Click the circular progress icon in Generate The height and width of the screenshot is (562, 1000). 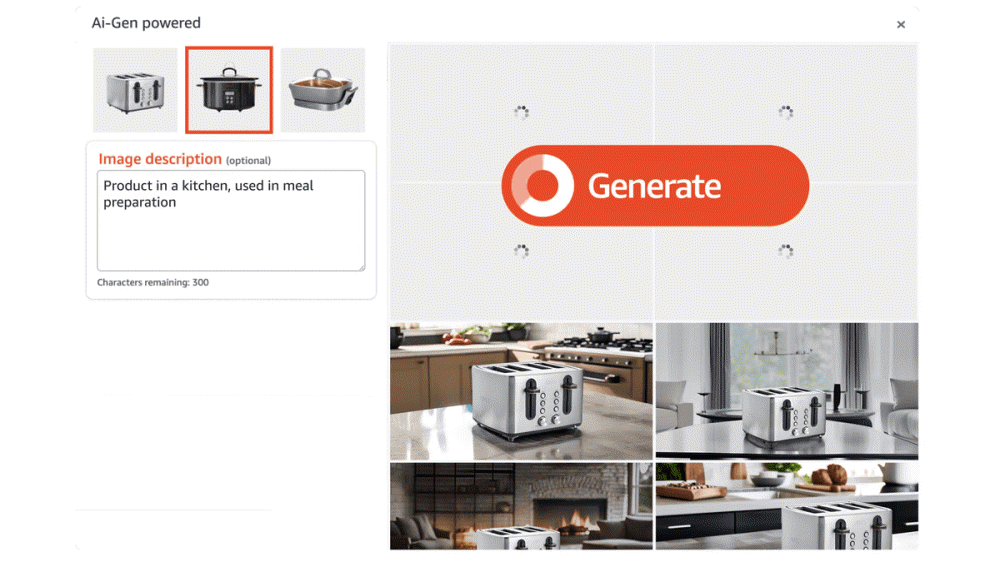tap(542, 186)
